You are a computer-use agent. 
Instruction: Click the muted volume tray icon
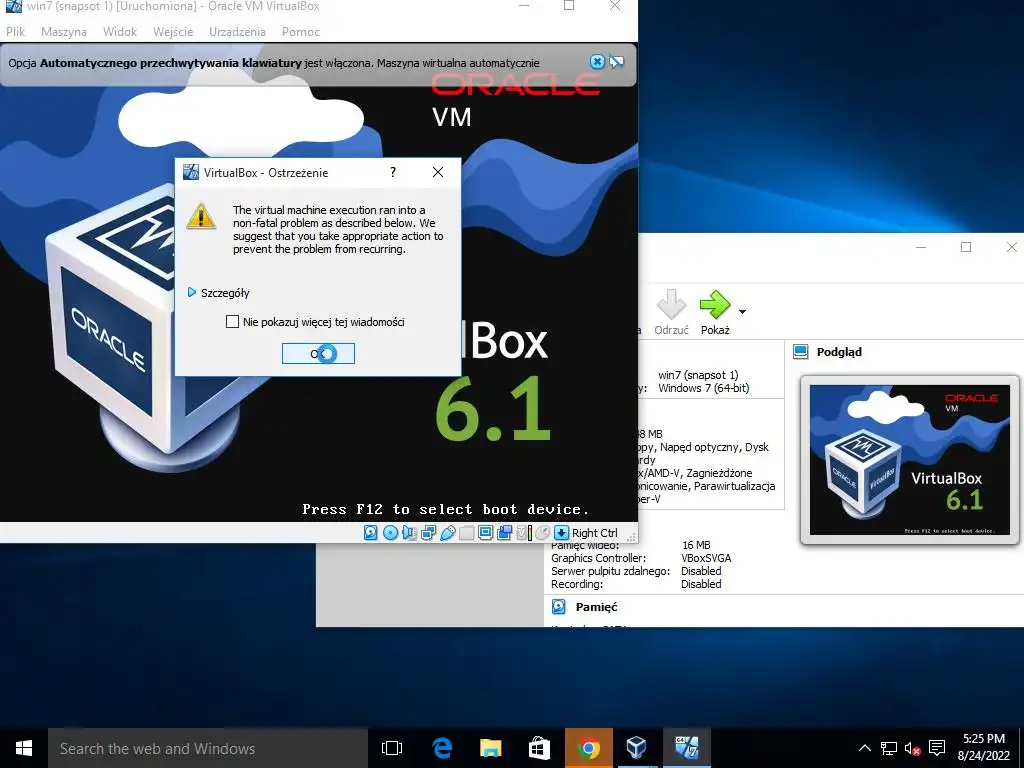click(912, 748)
